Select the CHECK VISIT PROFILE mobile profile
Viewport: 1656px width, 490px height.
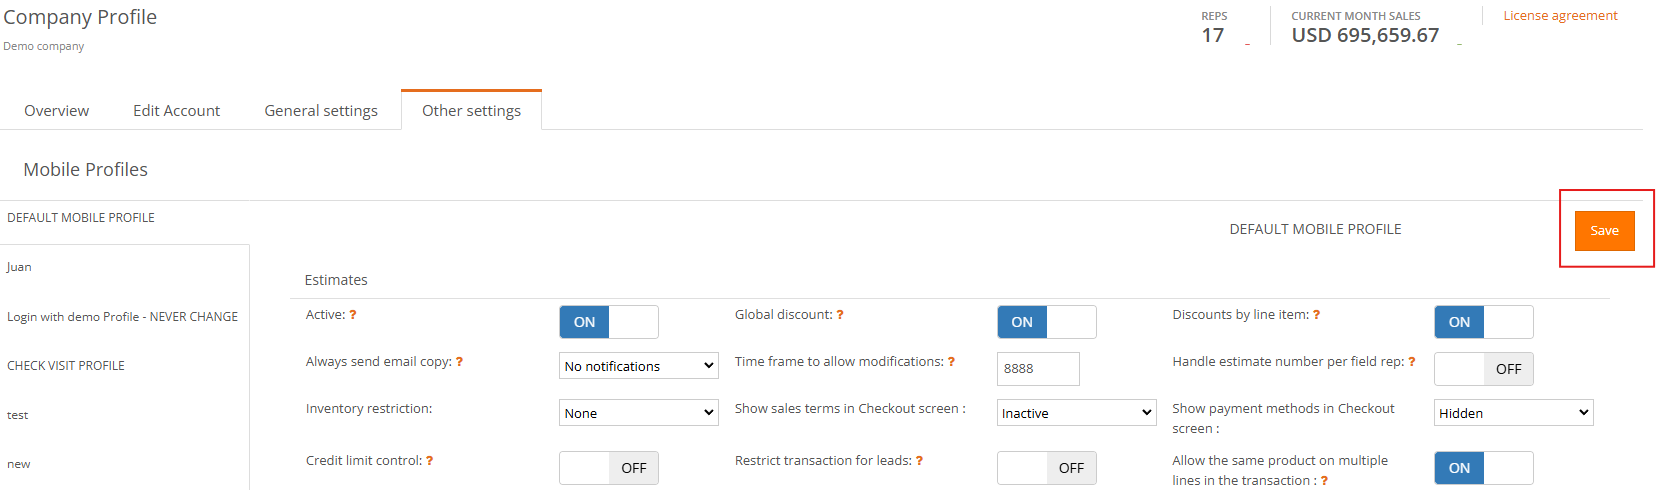pos(66,366)
